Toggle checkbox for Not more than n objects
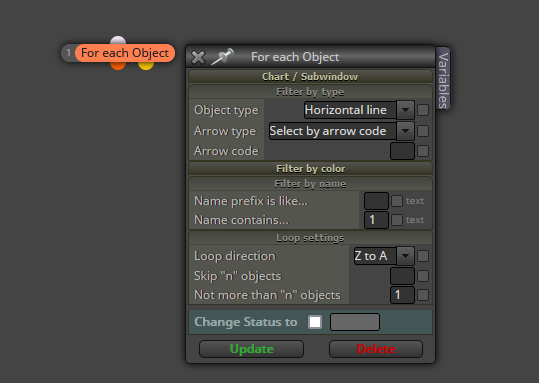Image resolution: width=539 pixels, height=383 pixels. [423, 295]
